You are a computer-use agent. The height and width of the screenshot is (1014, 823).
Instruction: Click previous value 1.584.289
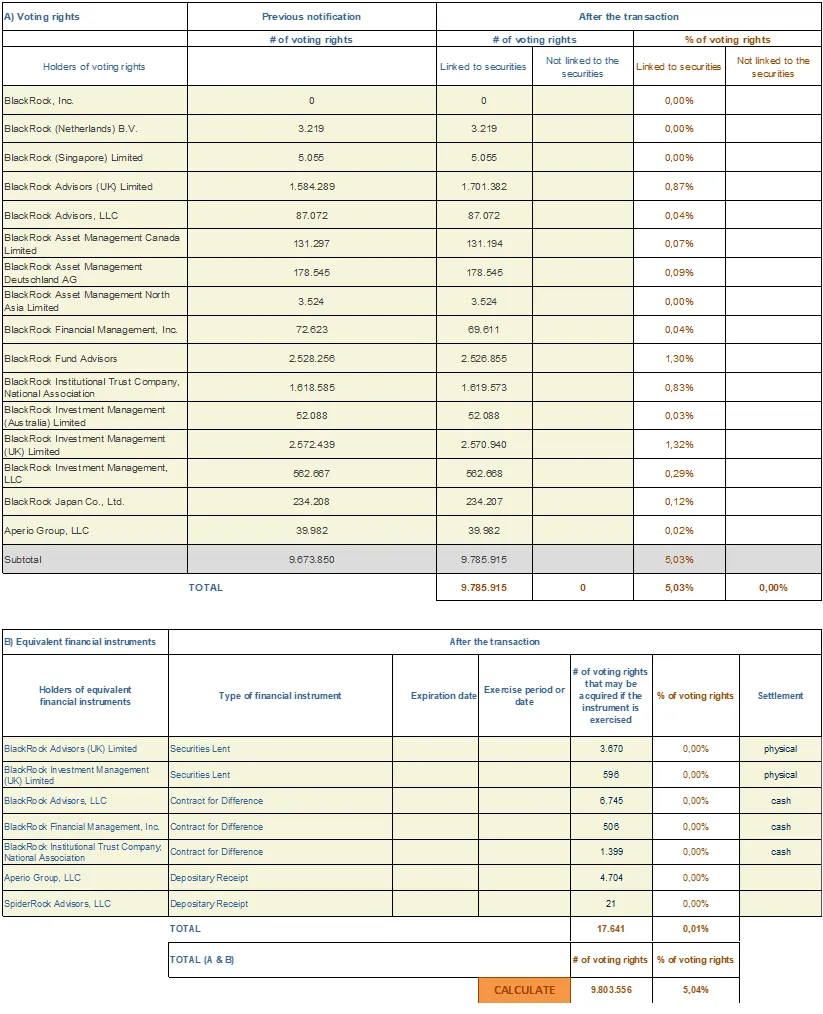(x=312, y=187)
